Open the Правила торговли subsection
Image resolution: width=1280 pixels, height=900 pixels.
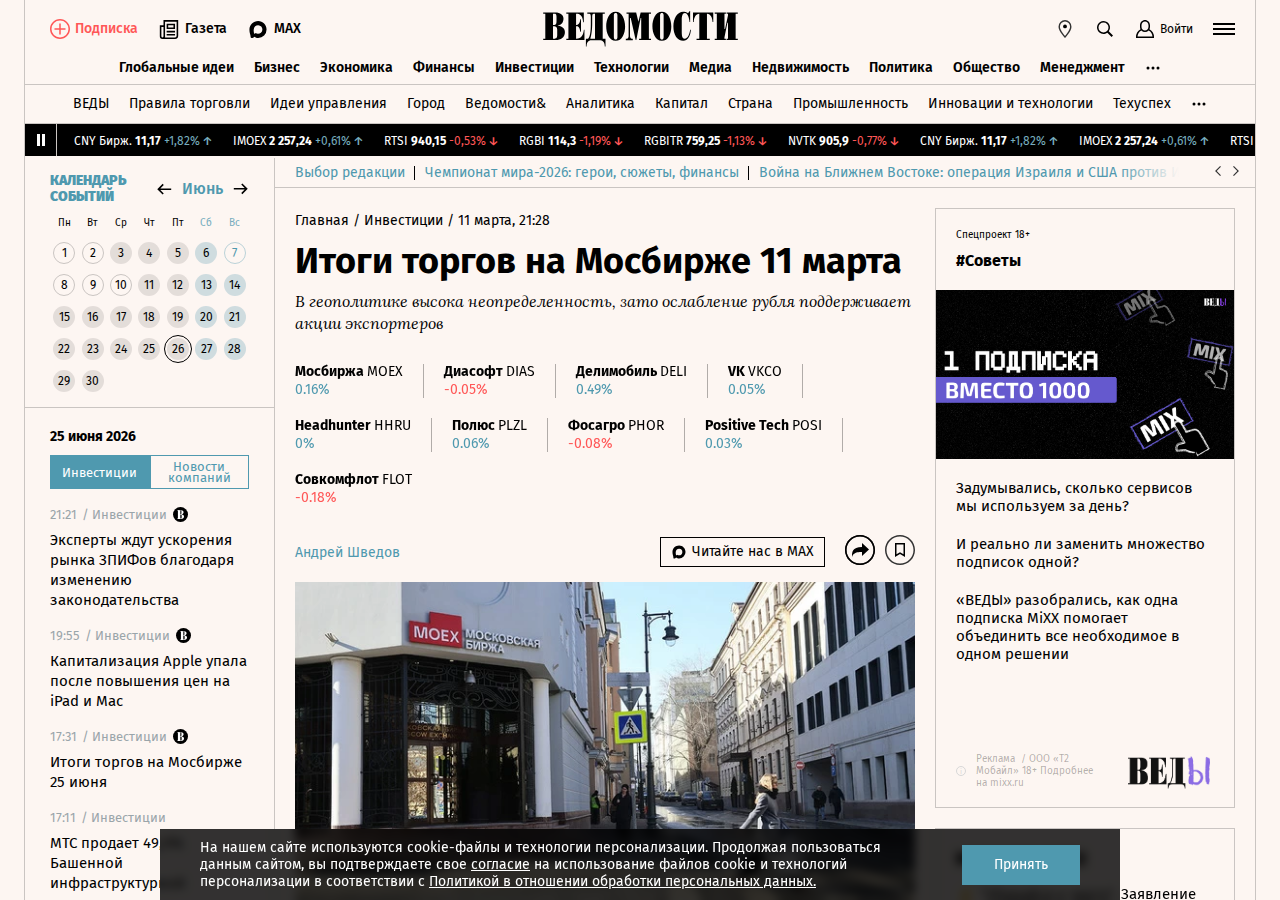(189, 104)
